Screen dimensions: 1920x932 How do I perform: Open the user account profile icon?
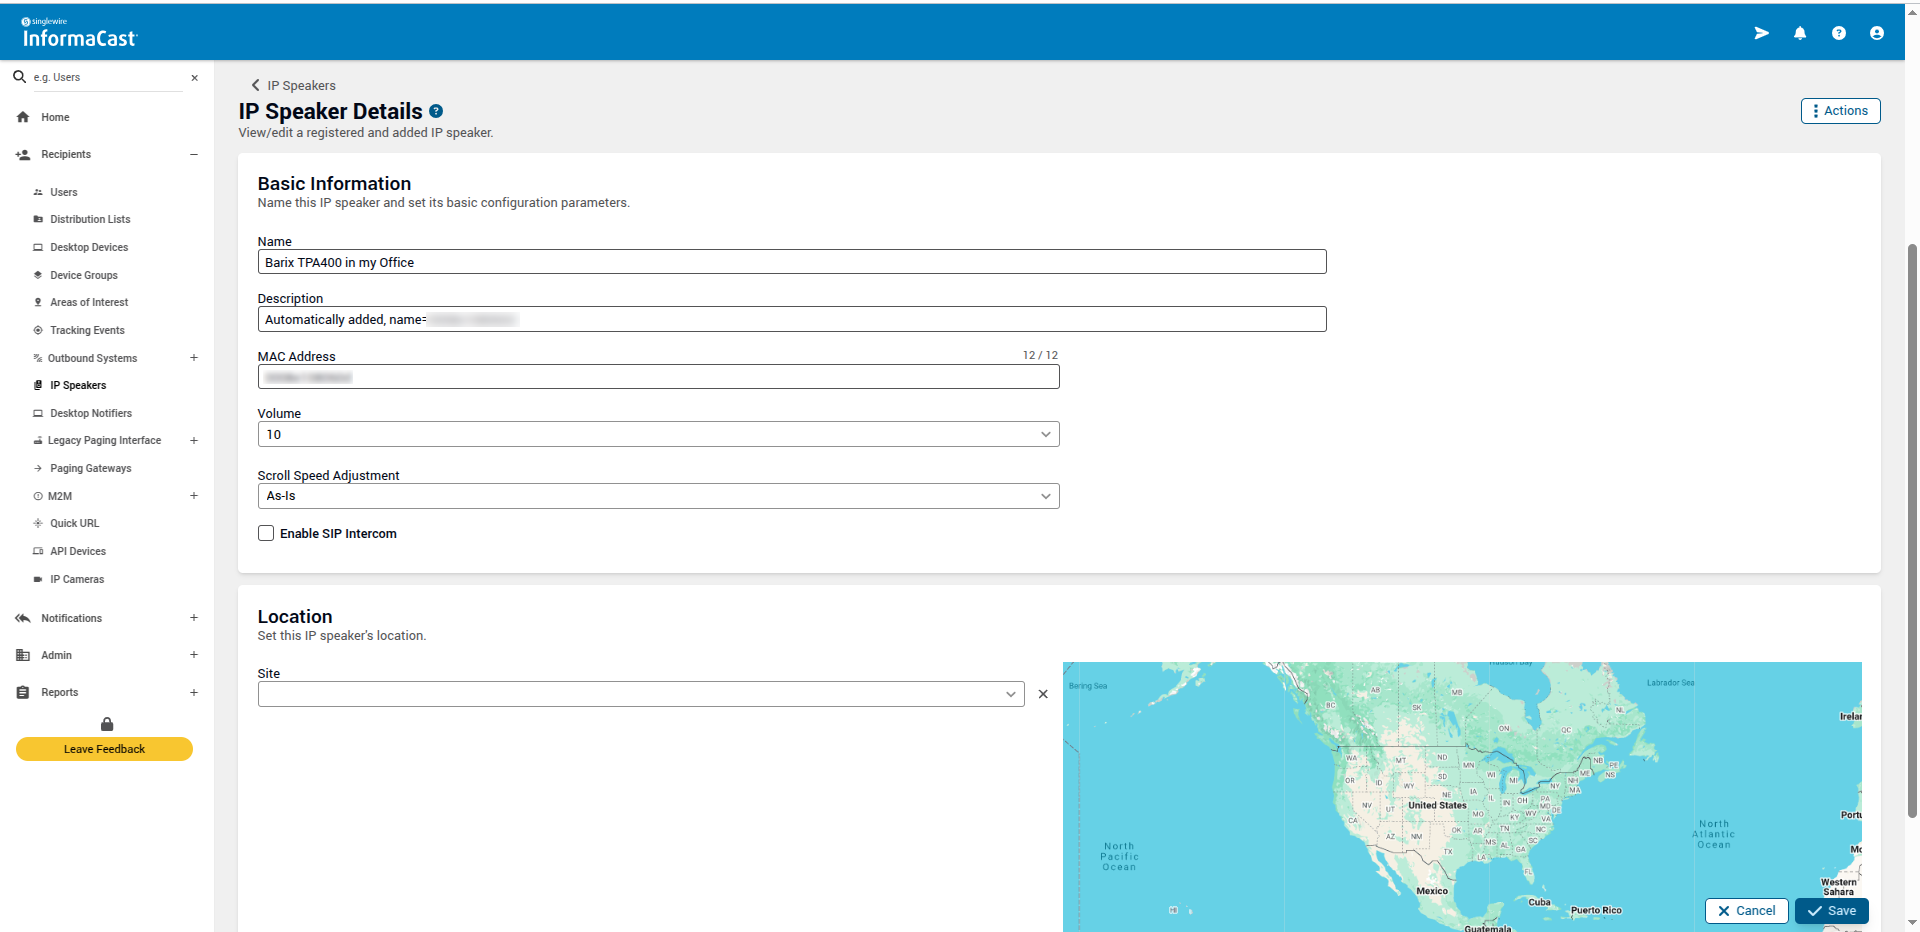1876,33
